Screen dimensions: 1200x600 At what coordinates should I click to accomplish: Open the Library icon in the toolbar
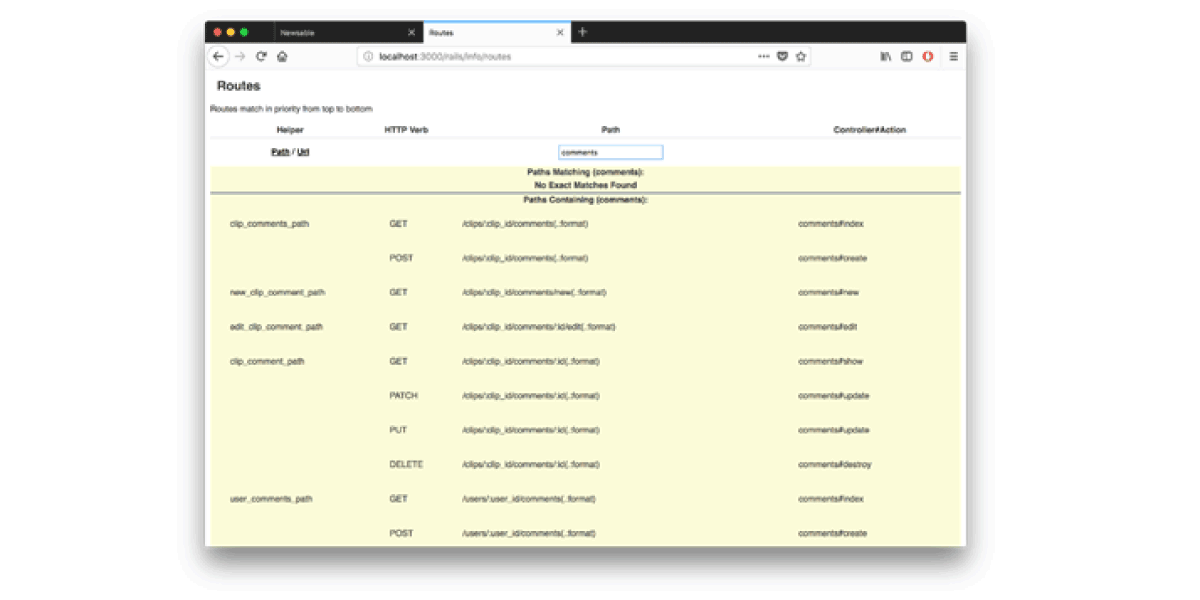click(x=885, y=57)
